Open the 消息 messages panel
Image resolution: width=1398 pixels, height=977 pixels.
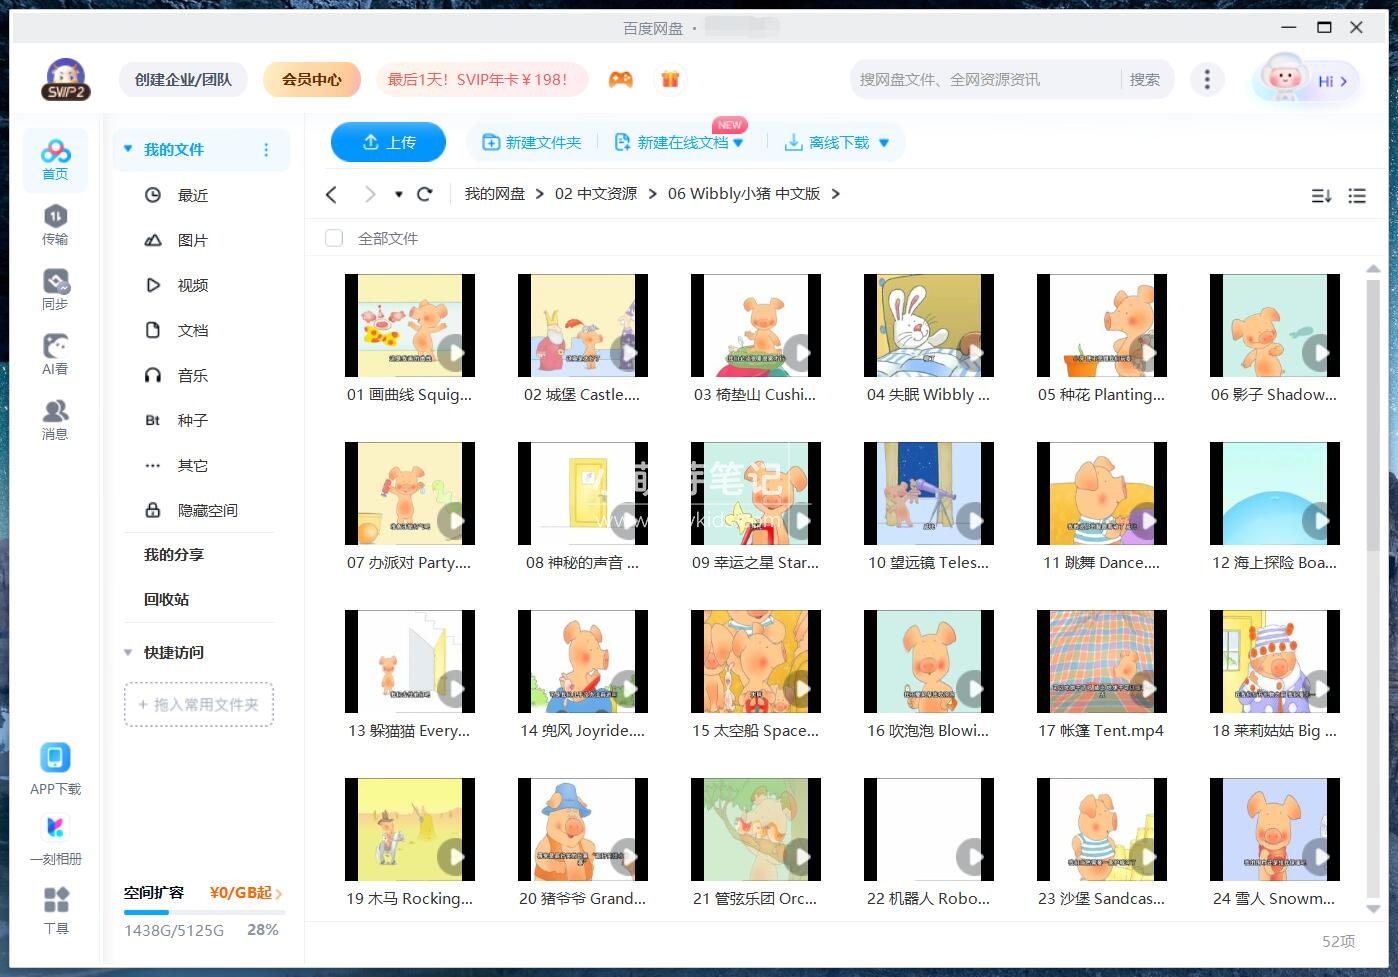point(55,418)
